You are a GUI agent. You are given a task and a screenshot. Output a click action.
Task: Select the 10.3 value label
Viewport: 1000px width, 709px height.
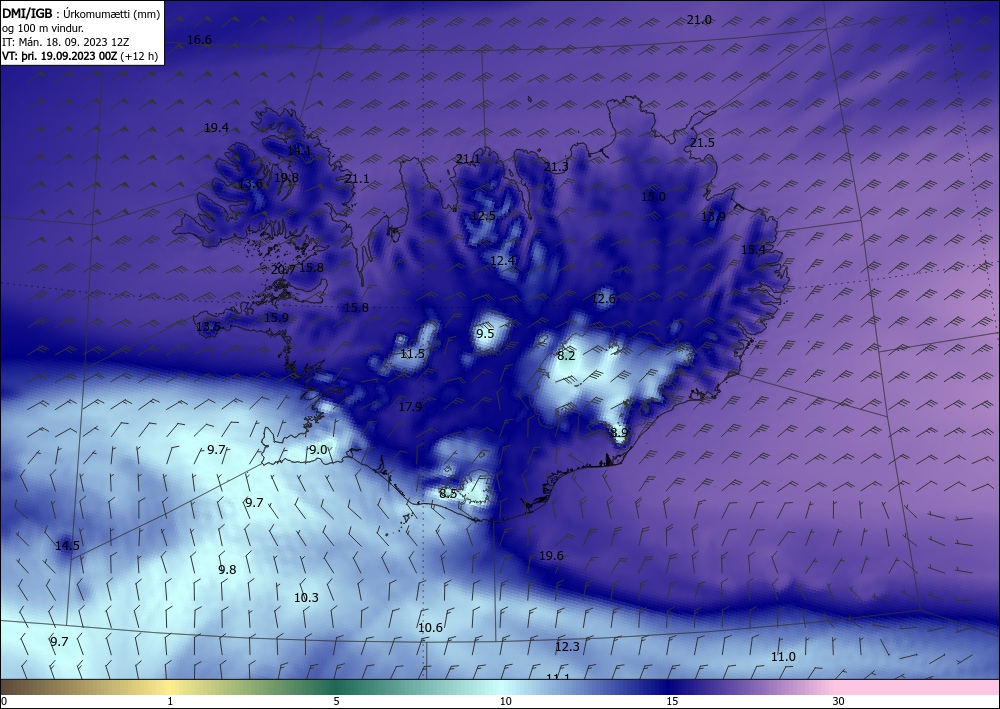click(x=306, y=598)
